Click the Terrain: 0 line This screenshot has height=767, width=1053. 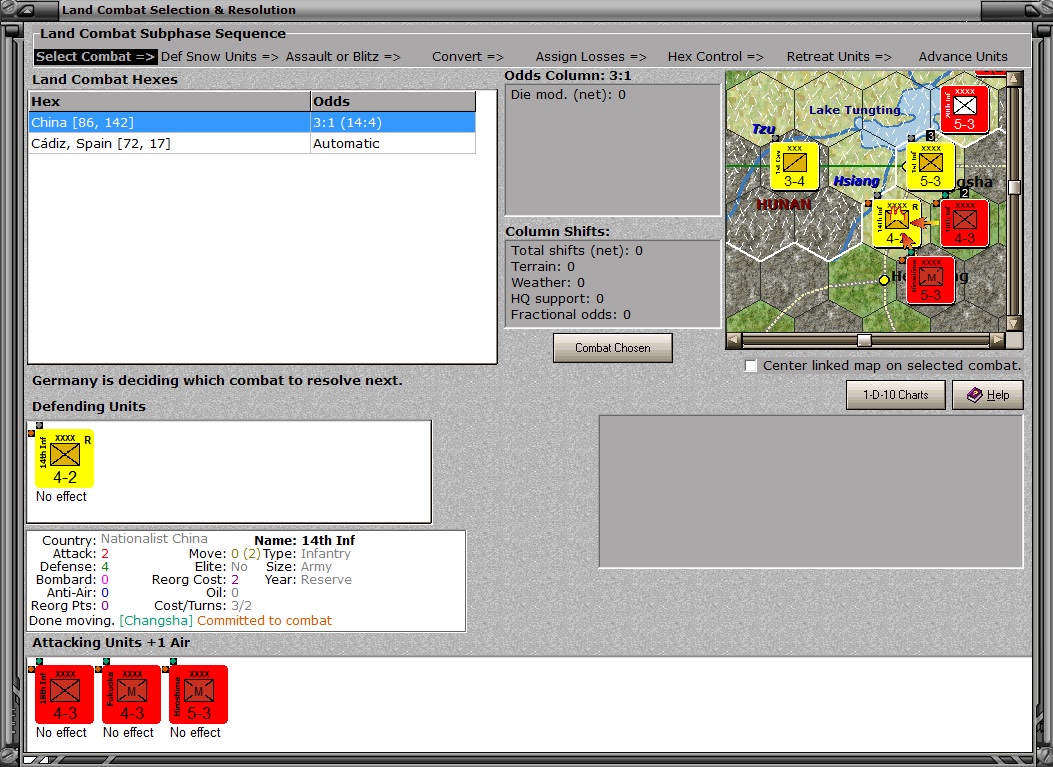click(x=543, y=267)
